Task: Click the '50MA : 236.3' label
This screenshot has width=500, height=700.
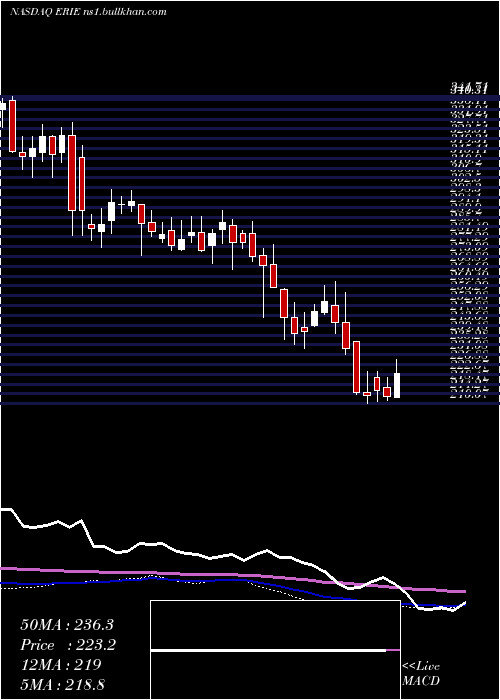Action: (x=67, y=625)
